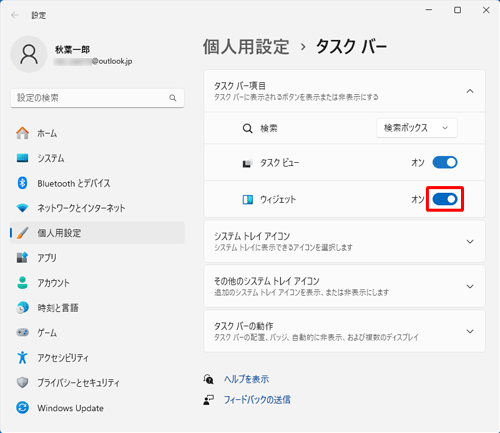500x433 pixels.
Task: Turn off the タスク ビュー toggle
Action: (x=445, y=163)
